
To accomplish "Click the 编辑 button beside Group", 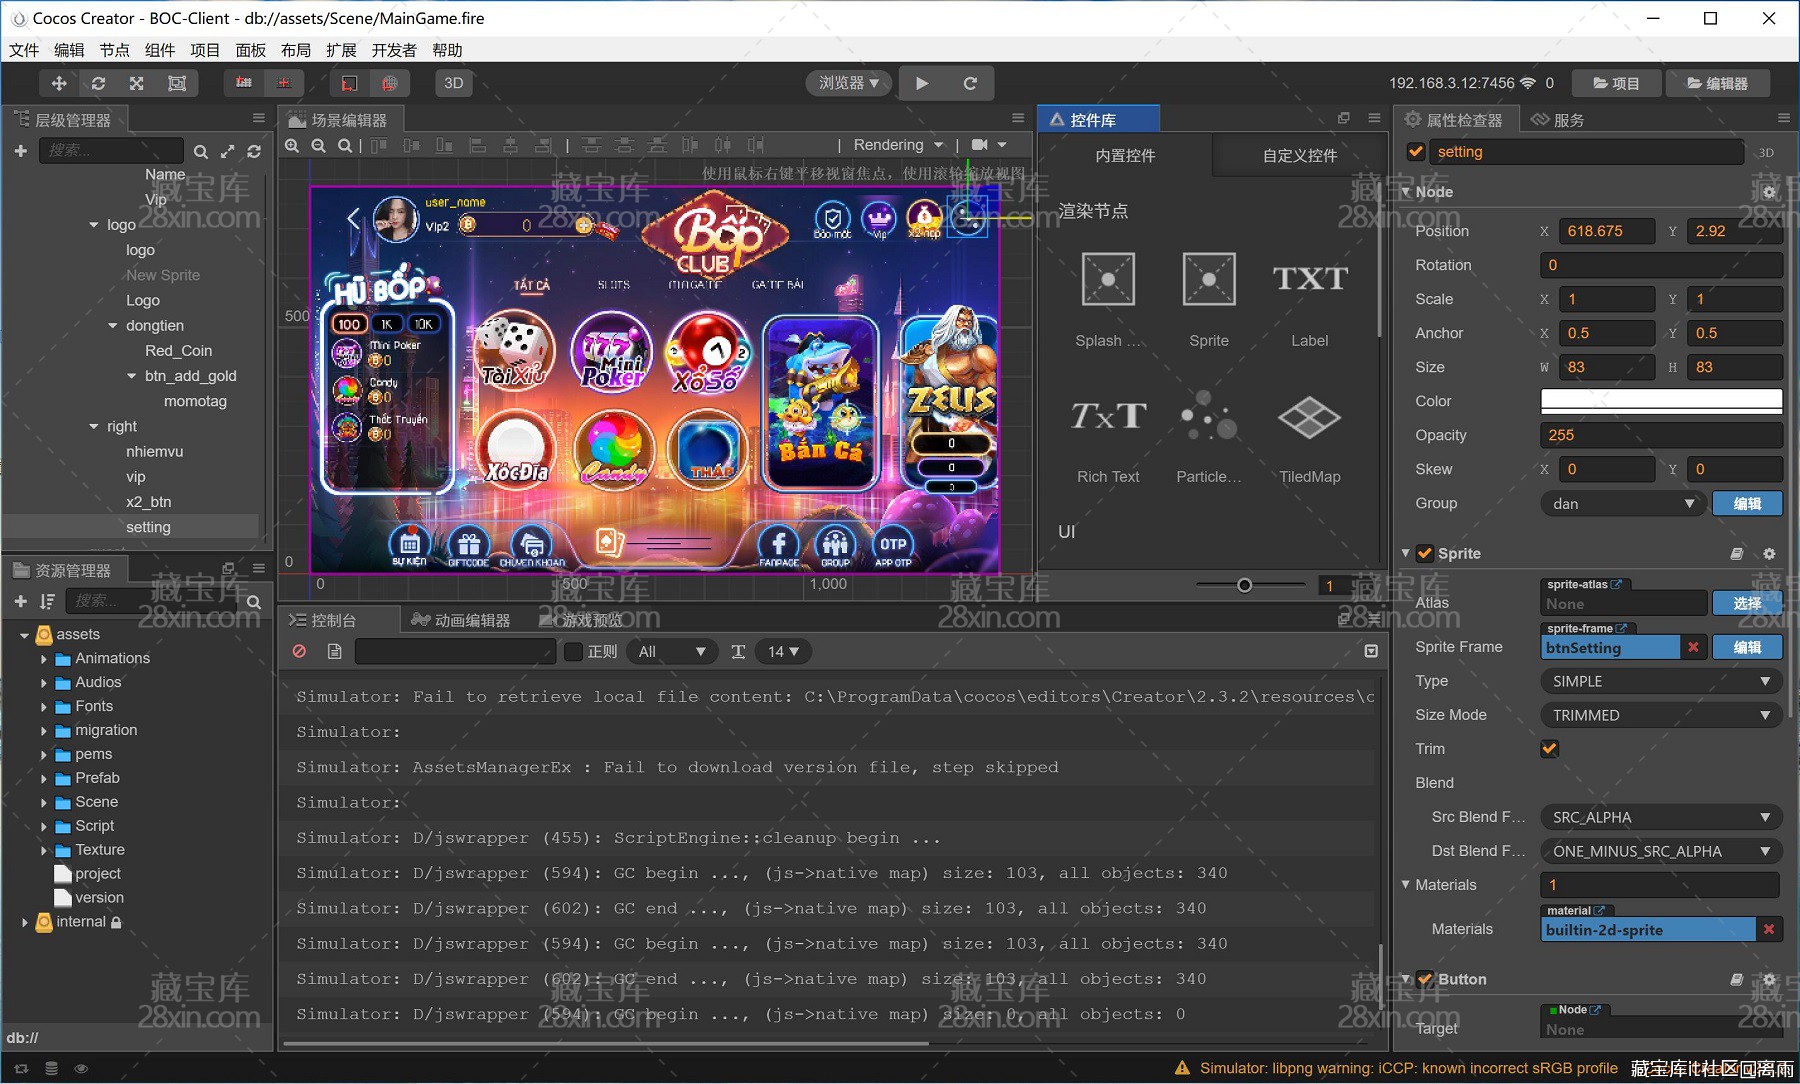I will 1747,504.
